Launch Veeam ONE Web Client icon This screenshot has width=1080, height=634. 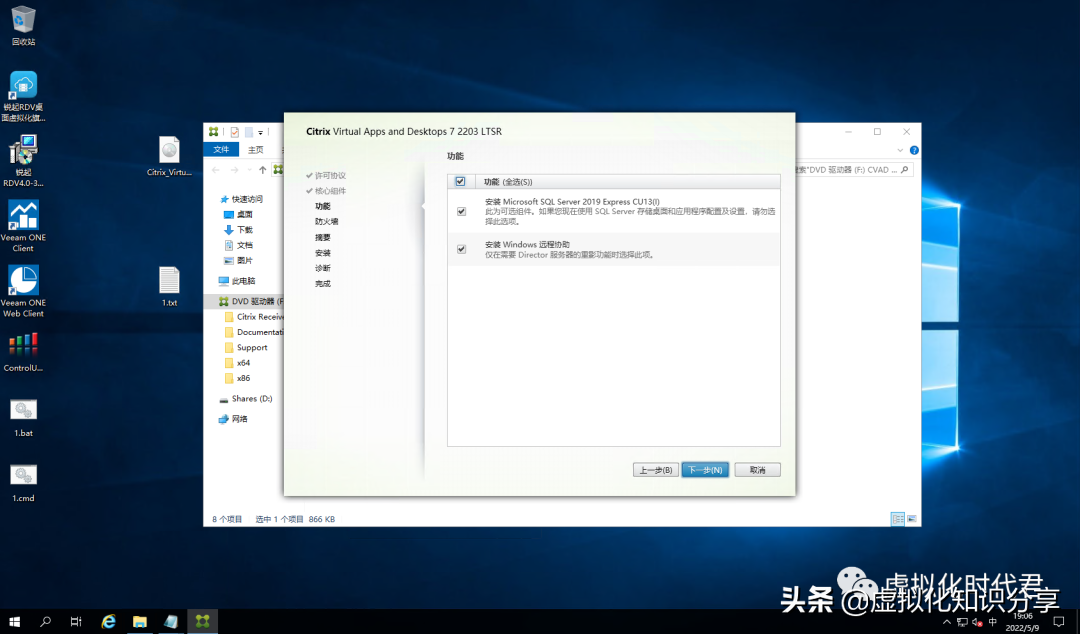pyautogui.click(x=23, y=291)
